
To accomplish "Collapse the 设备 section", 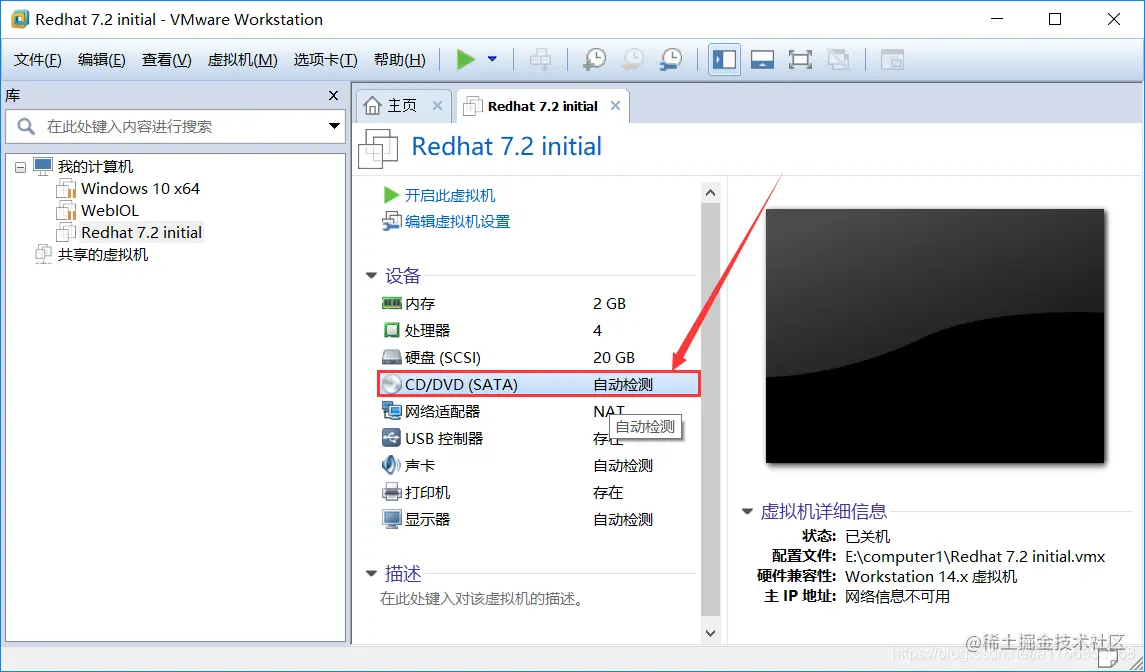I will (371, 275).
